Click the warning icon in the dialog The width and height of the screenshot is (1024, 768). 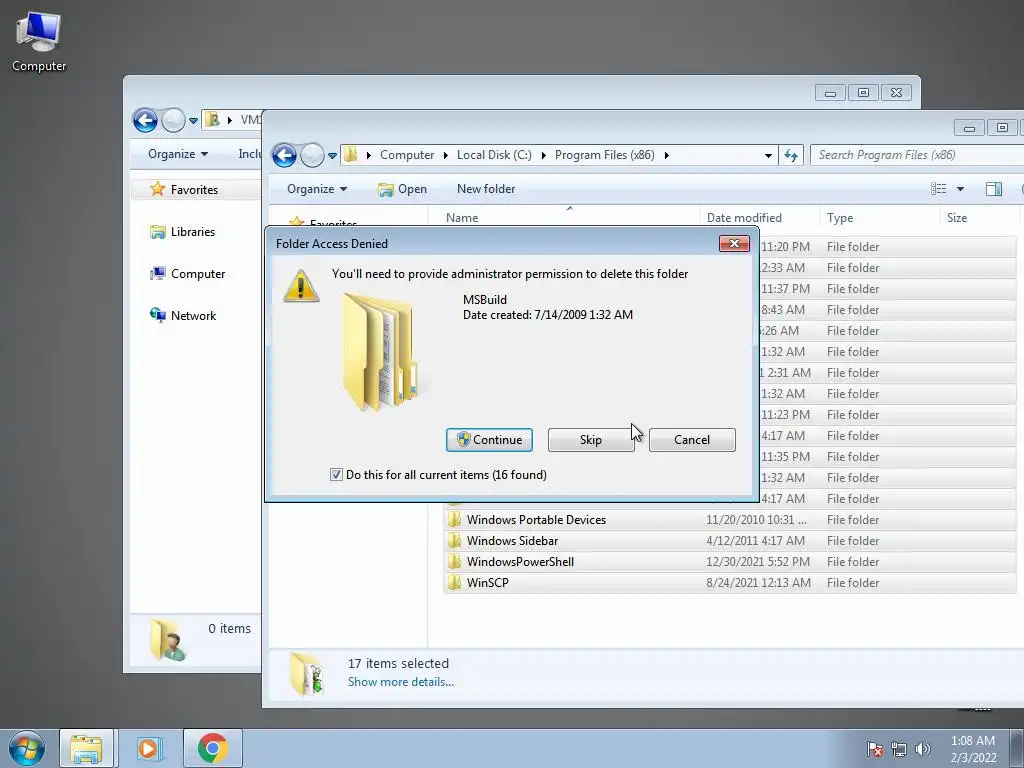301,286
